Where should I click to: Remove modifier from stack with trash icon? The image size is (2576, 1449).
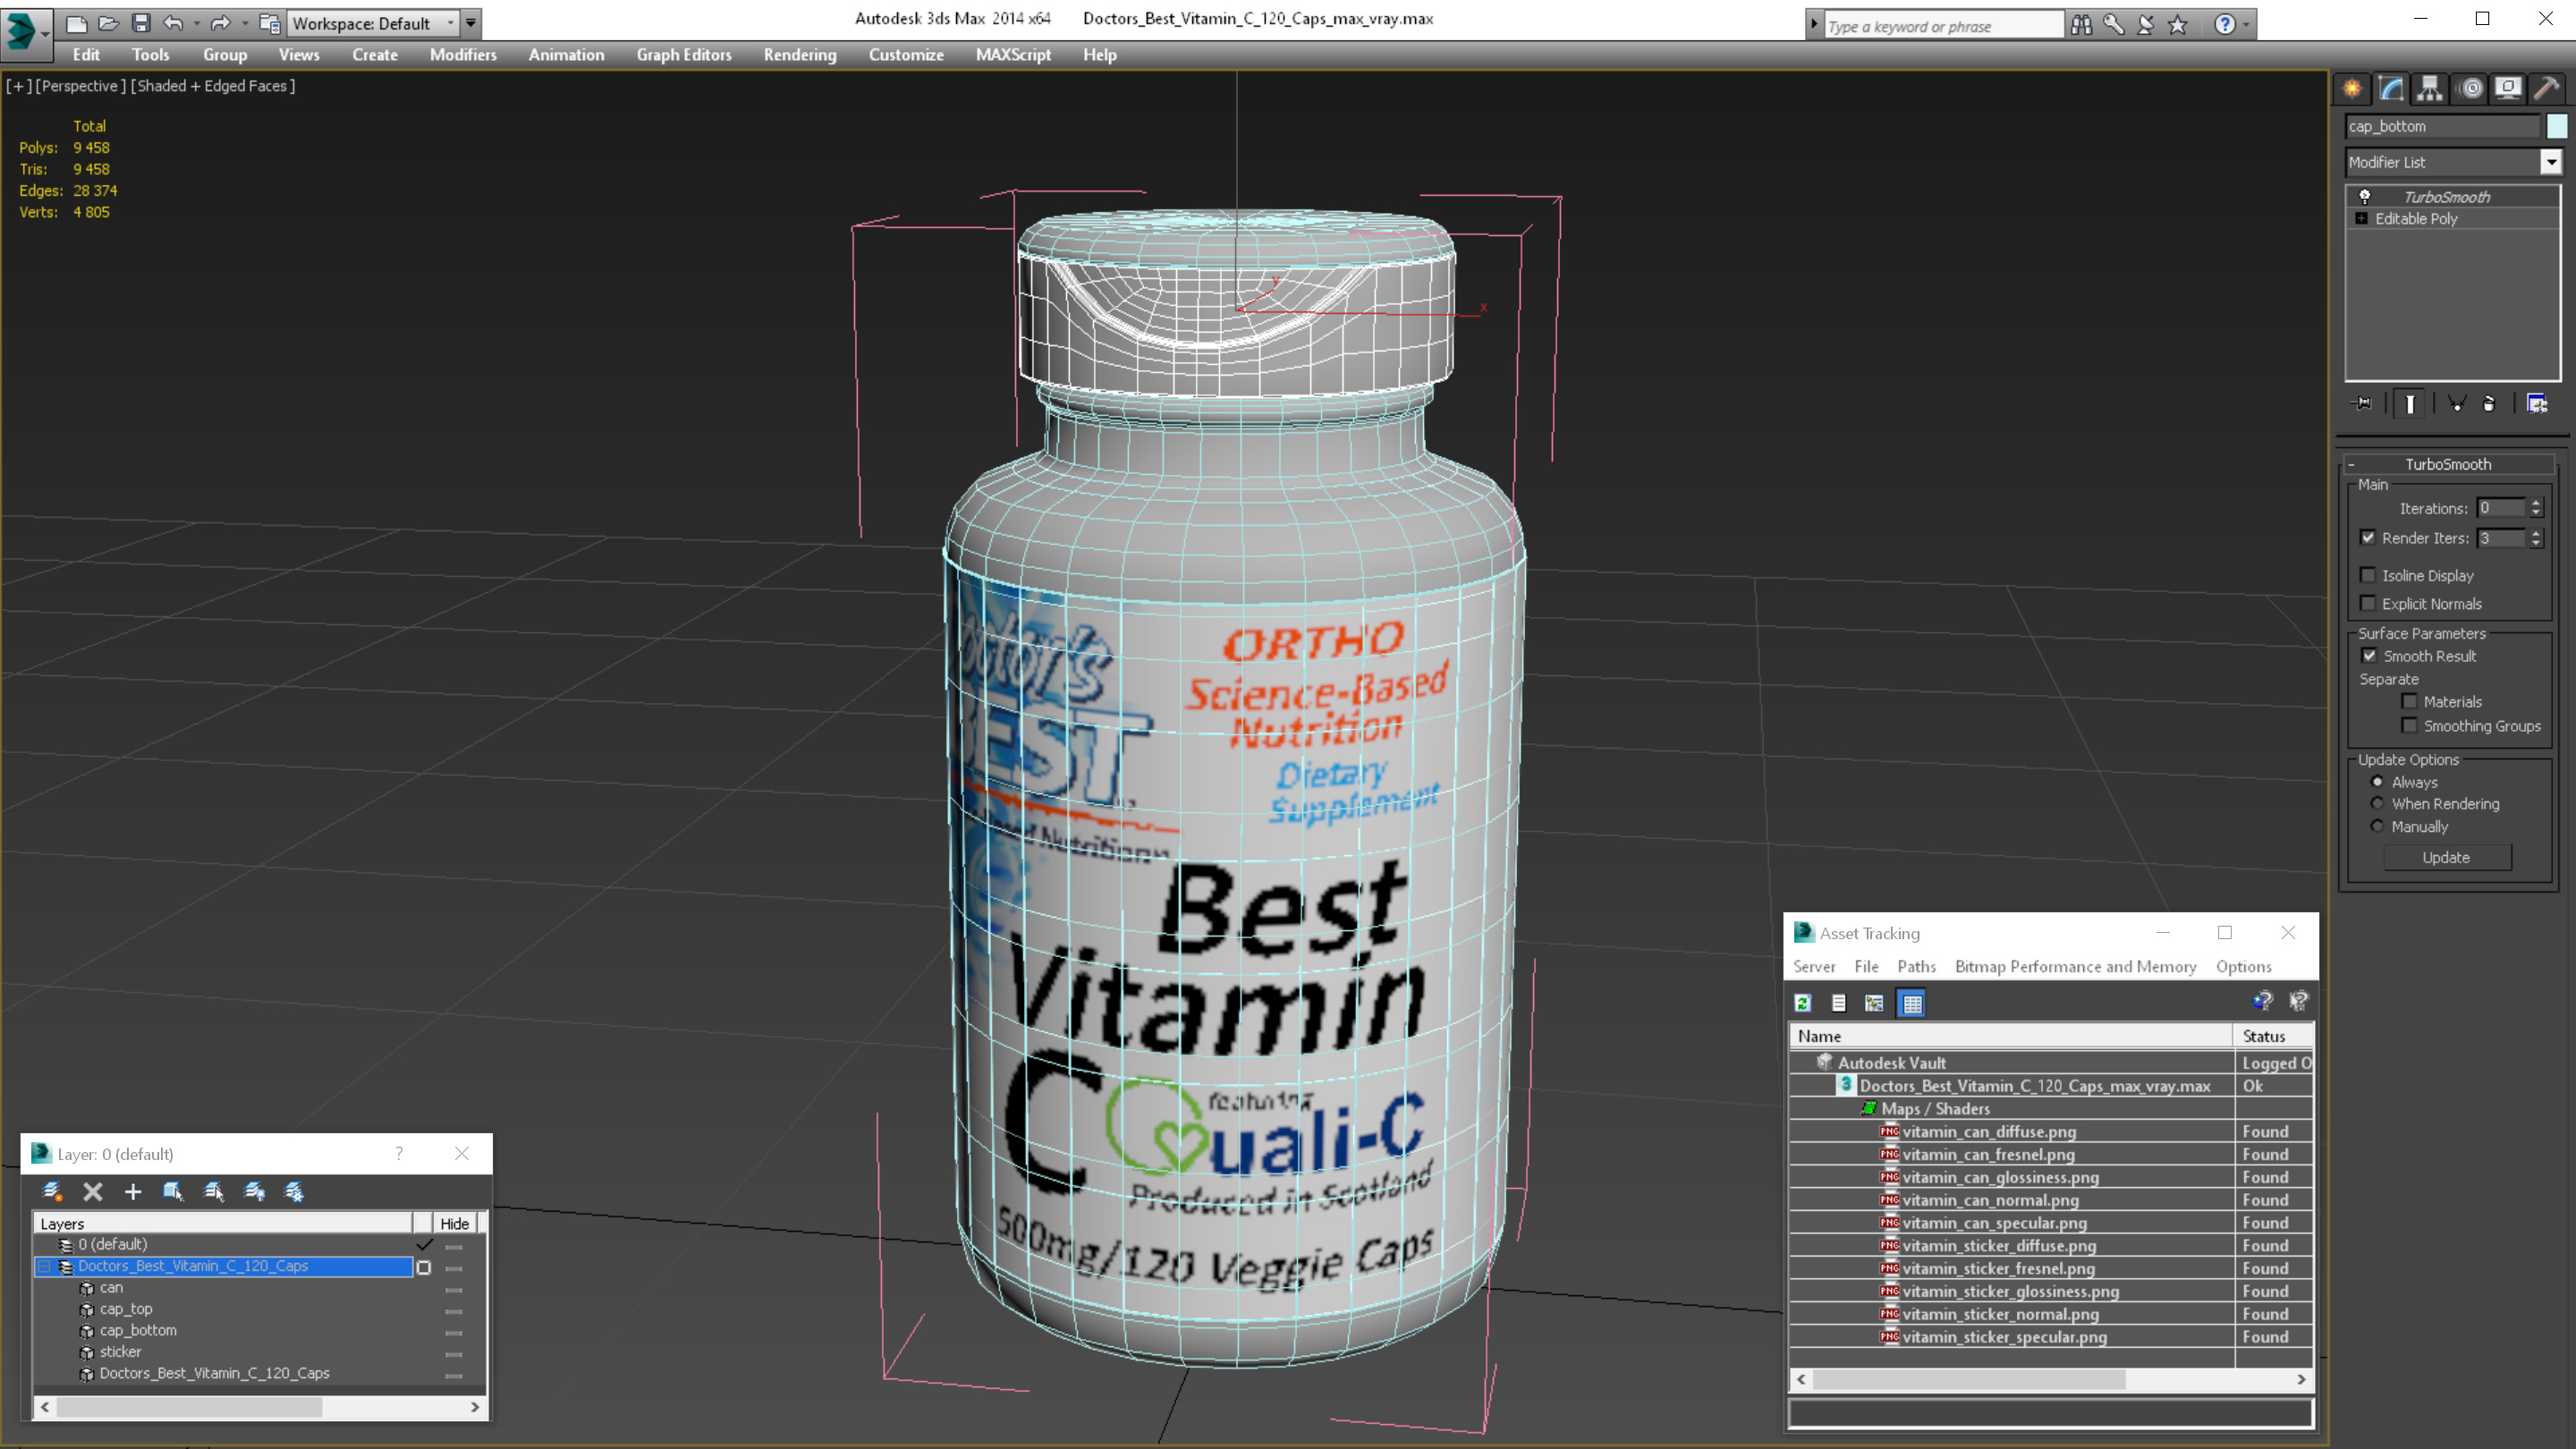[2489, 403]
